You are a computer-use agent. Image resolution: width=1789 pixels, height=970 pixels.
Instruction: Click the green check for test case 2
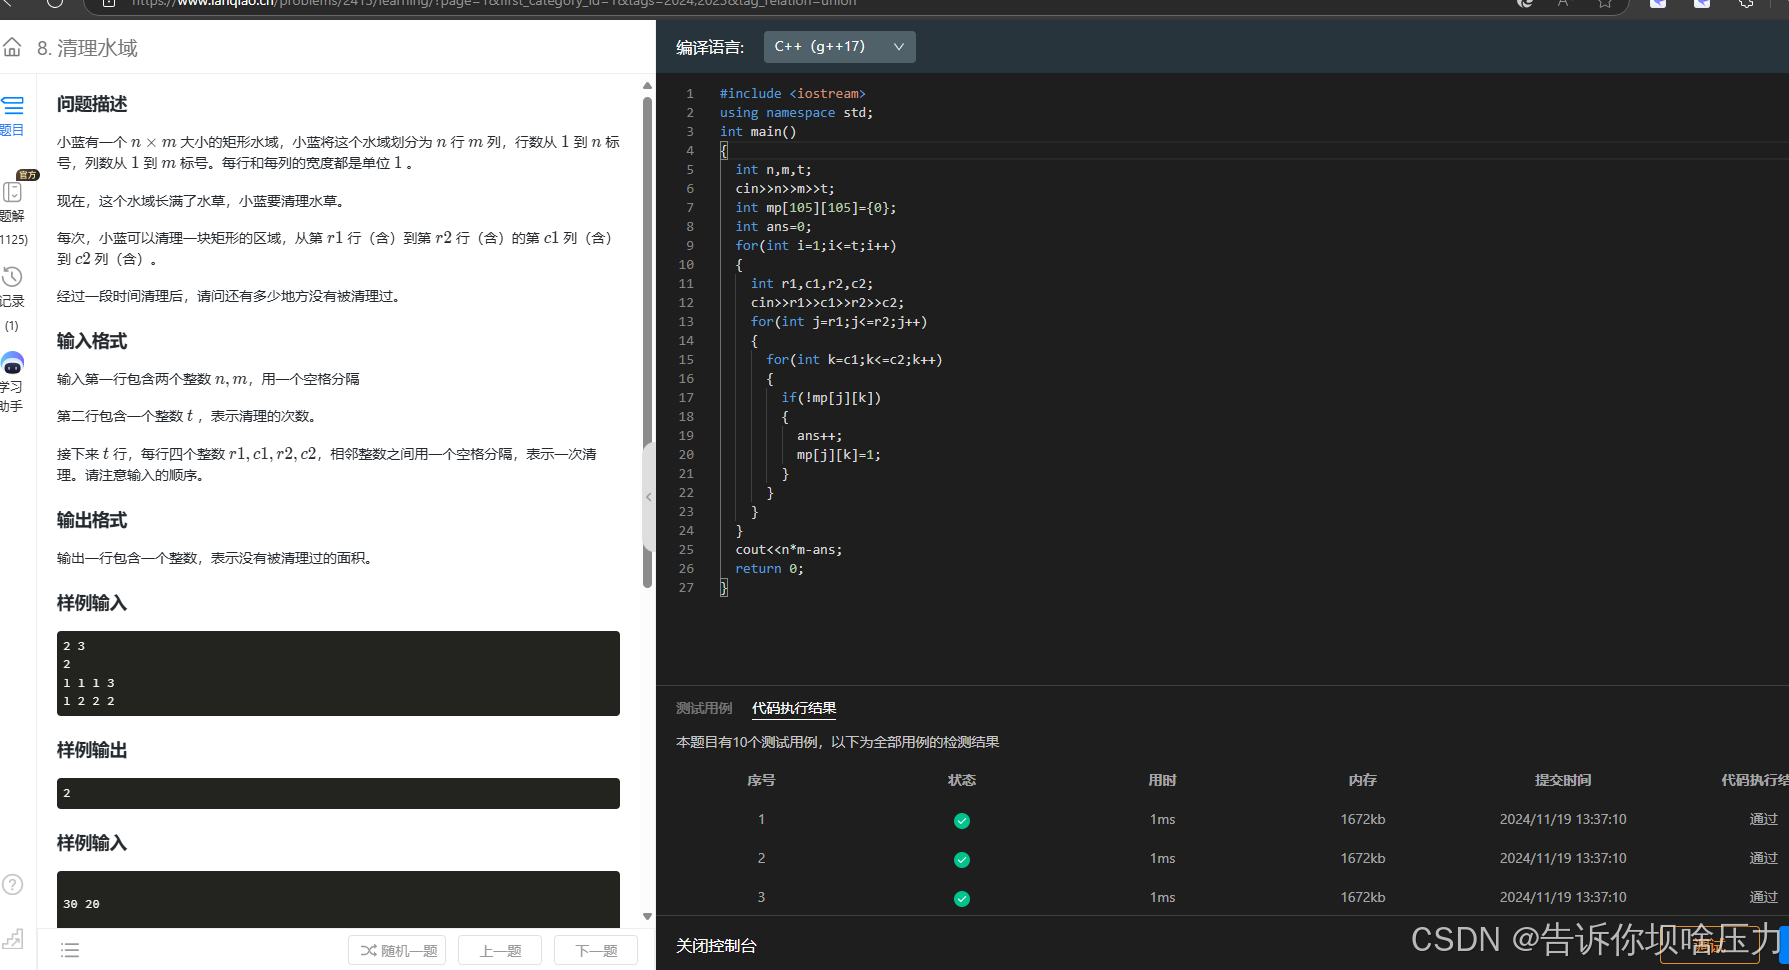[x=962, y=860]
